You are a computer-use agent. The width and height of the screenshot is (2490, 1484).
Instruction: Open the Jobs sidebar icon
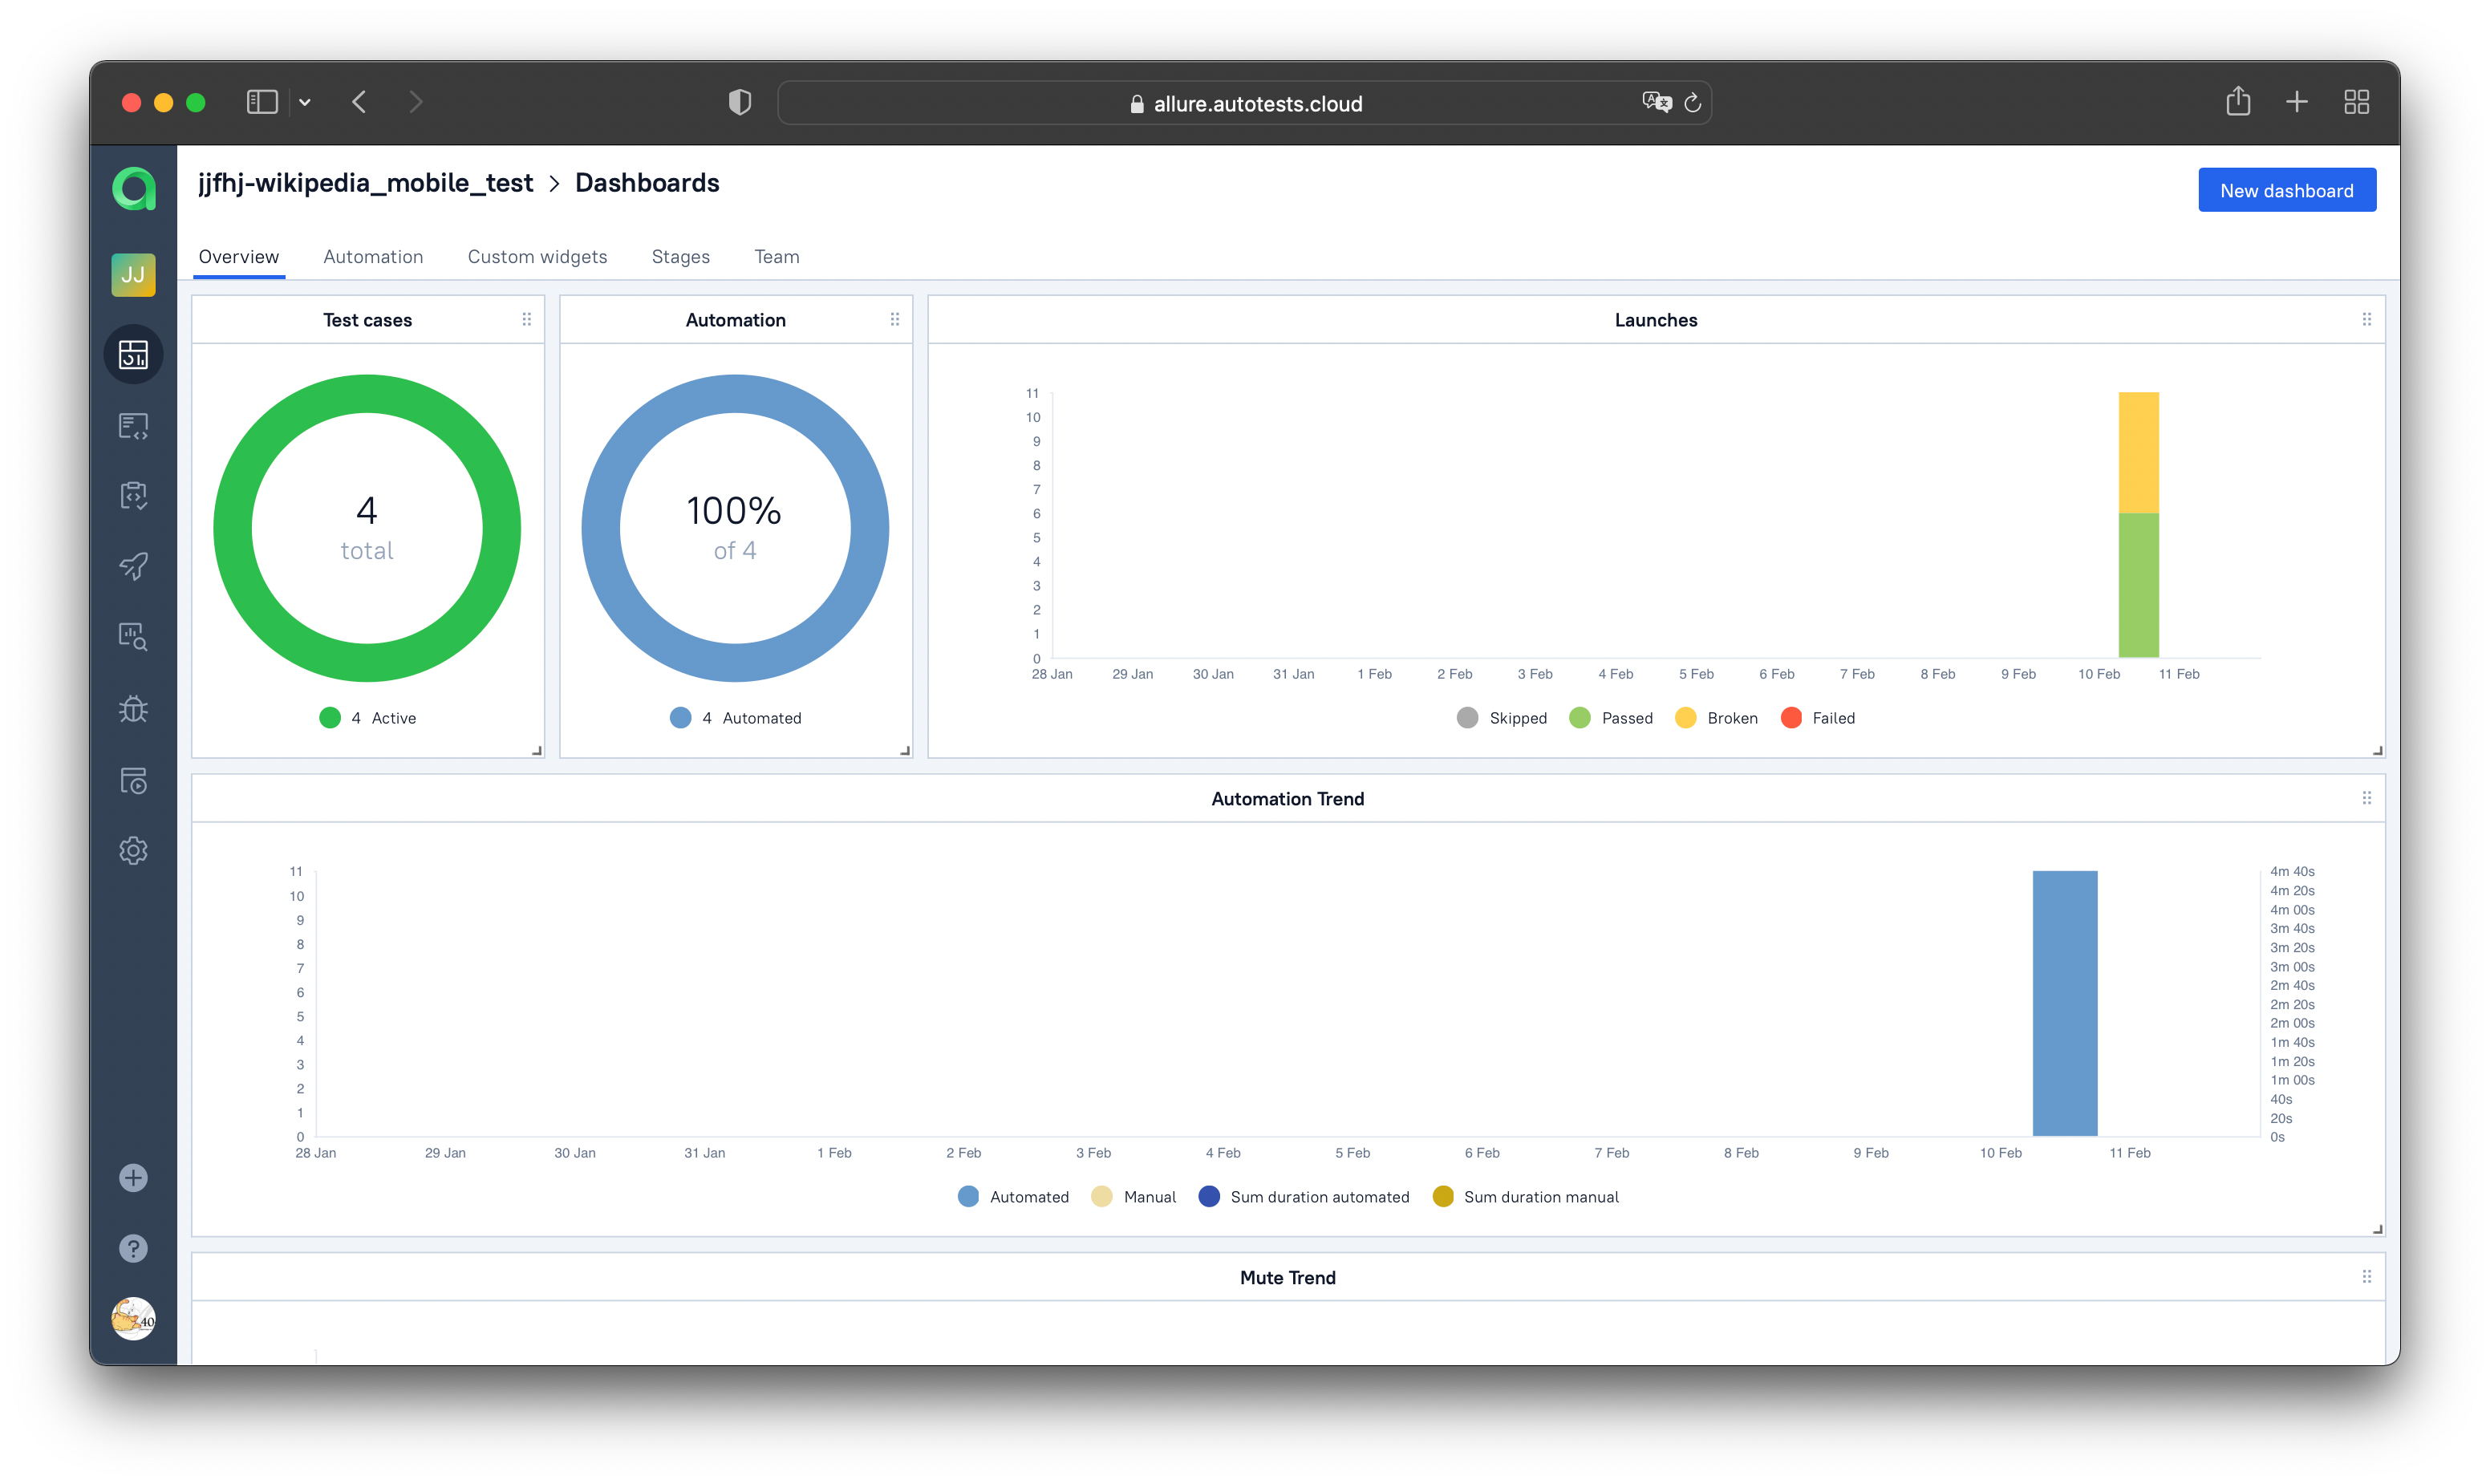[133, 780]
